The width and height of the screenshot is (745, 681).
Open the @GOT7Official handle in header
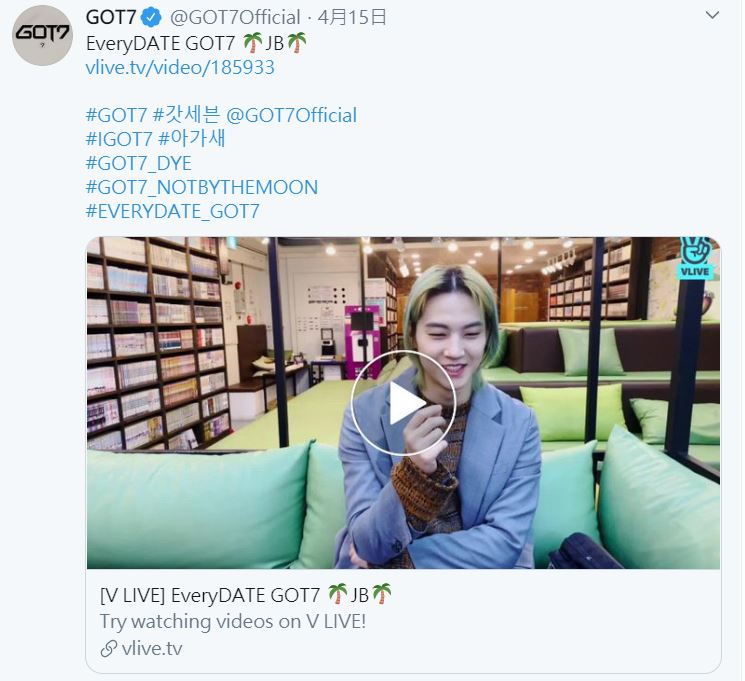235,18
